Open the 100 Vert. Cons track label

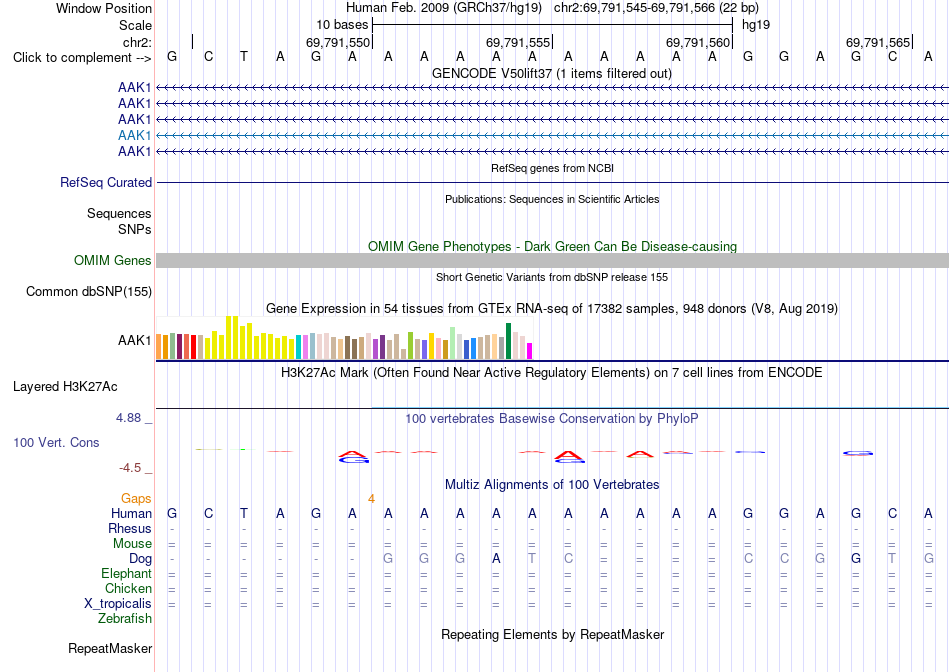click(56, 442)
